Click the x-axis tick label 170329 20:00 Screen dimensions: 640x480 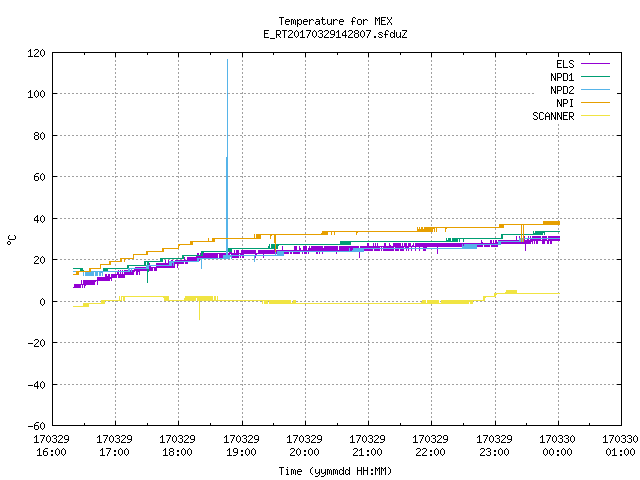304,446
